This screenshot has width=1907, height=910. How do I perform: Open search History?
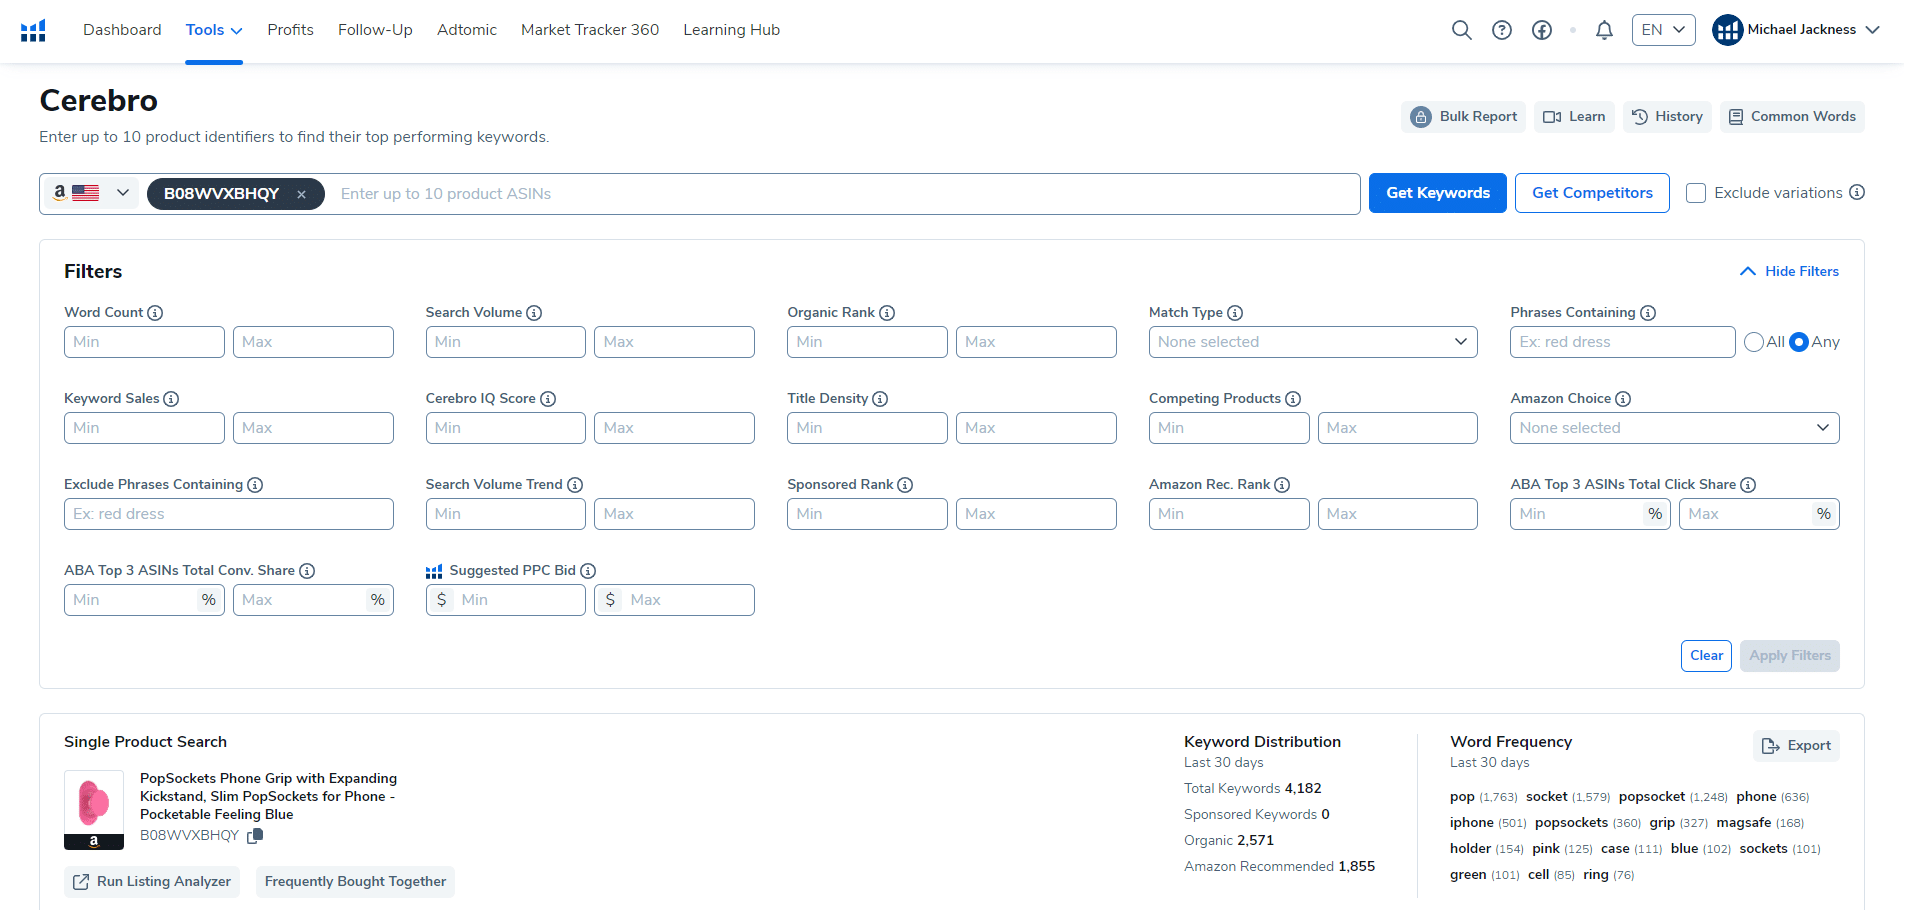(x=1667, y=117)
